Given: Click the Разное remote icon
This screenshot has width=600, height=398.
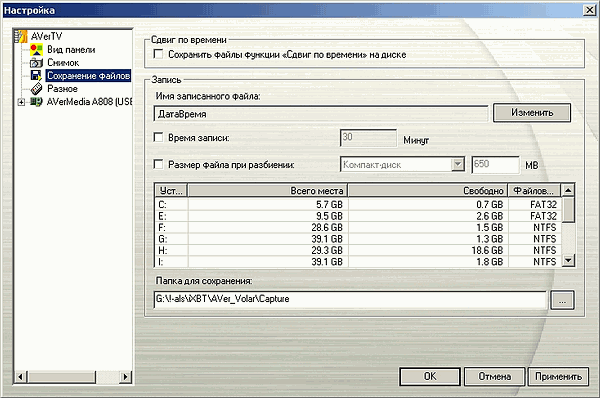Looking at the screenshot, I should [36, 88].
